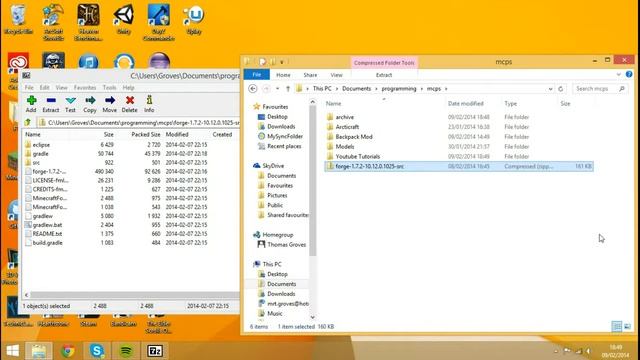The height and width of the screenshot is (360, 640).
Task: Open Help menu in 7-Zip
Action: coord(129,88)
